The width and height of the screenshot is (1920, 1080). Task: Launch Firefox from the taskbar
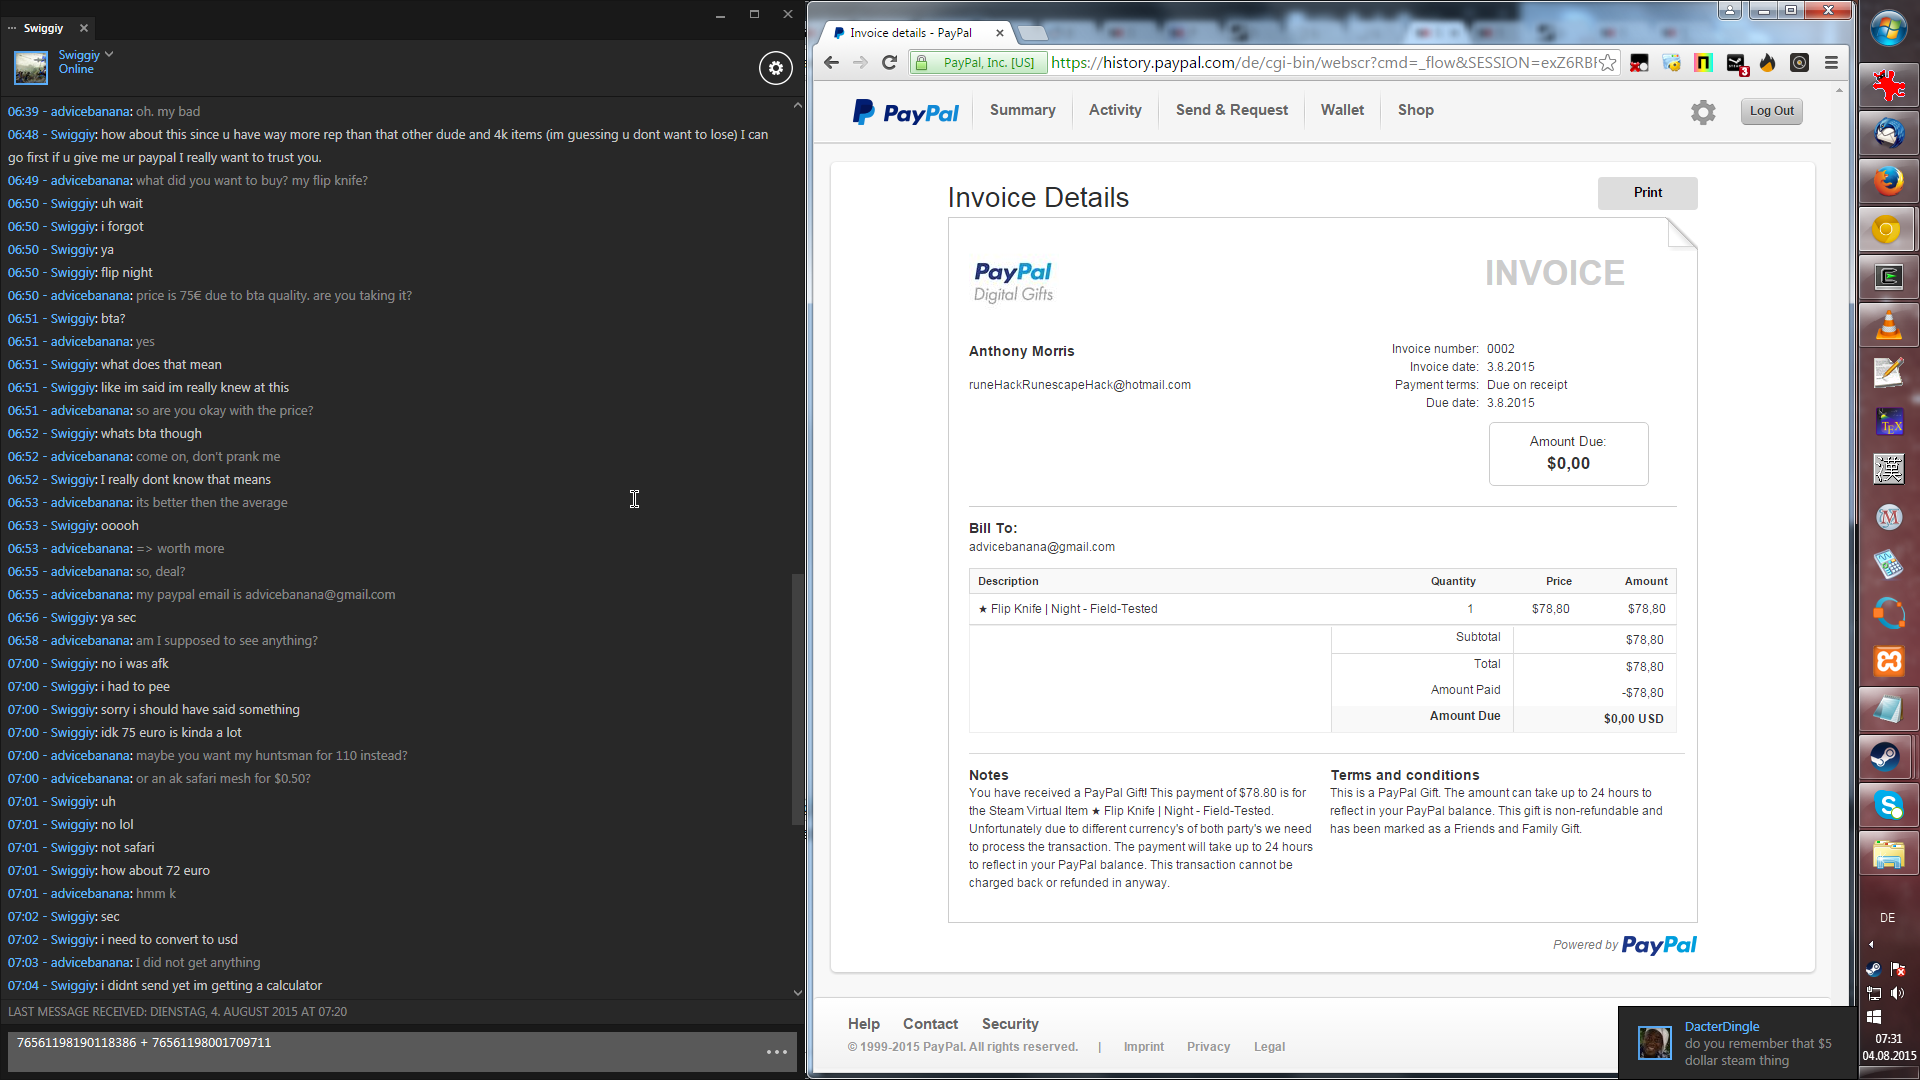point(1887,181)
